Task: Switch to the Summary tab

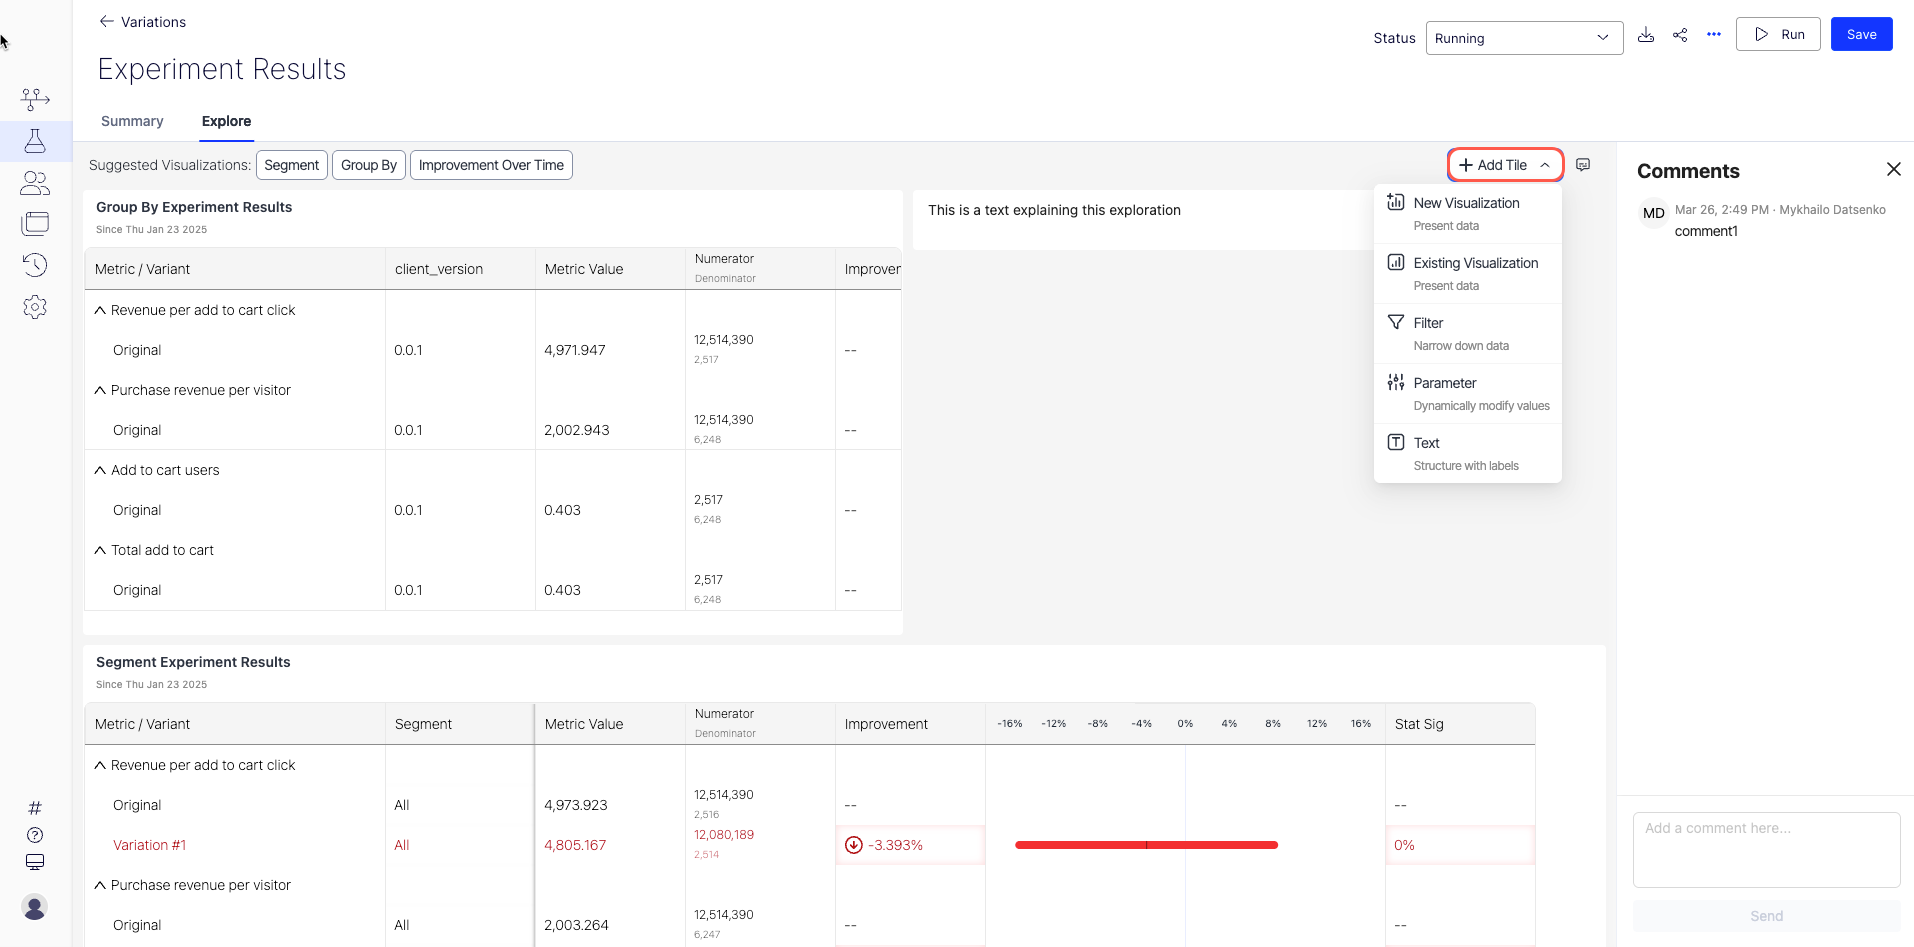Action: (132, 121)
